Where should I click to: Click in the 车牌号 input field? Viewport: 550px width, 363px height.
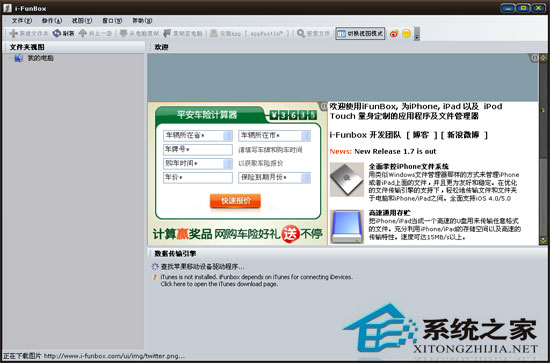point(197,149)
